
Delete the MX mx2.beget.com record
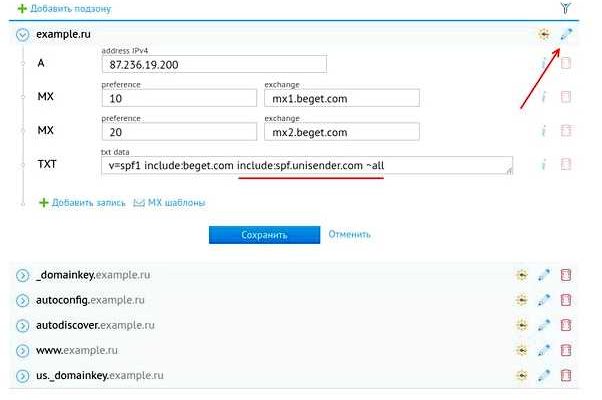click(566, 131)
